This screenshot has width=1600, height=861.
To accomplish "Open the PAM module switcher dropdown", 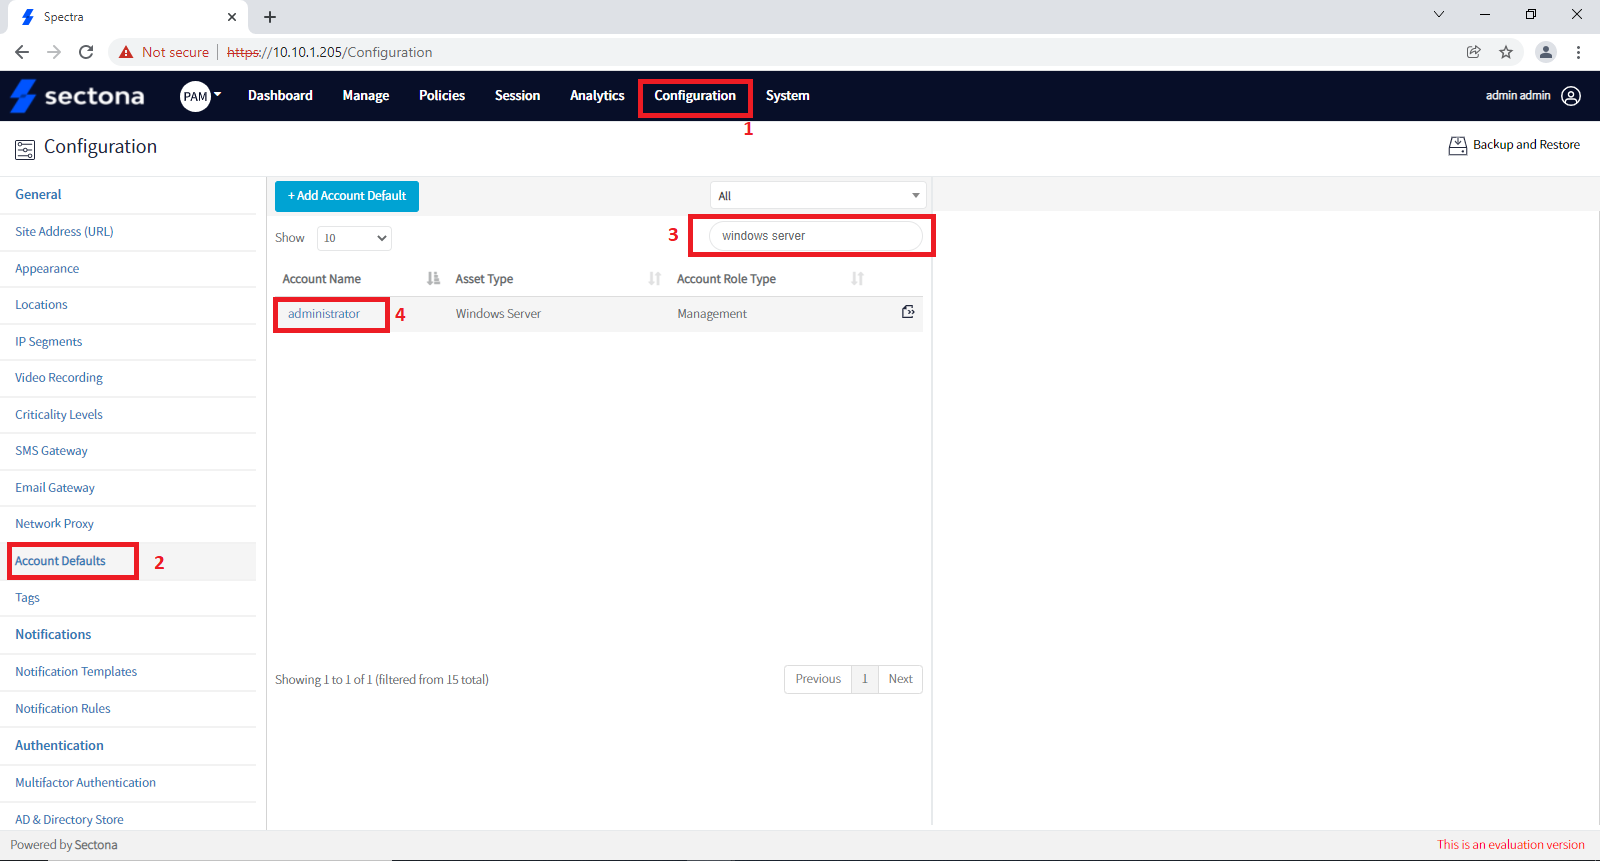I will [x=201, y=96].
